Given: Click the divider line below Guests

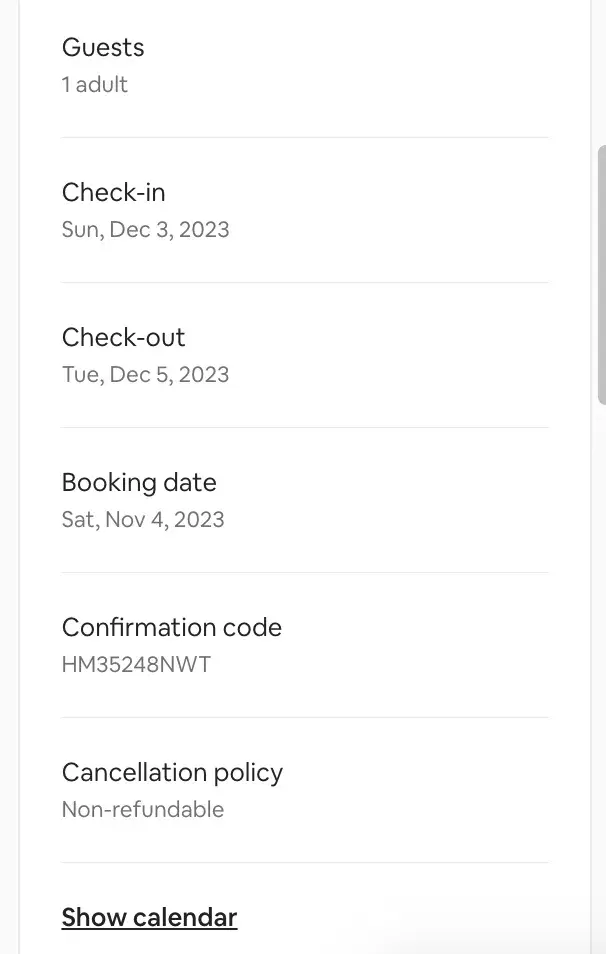Looking at the screenshot, I should [x=305, y=137].
